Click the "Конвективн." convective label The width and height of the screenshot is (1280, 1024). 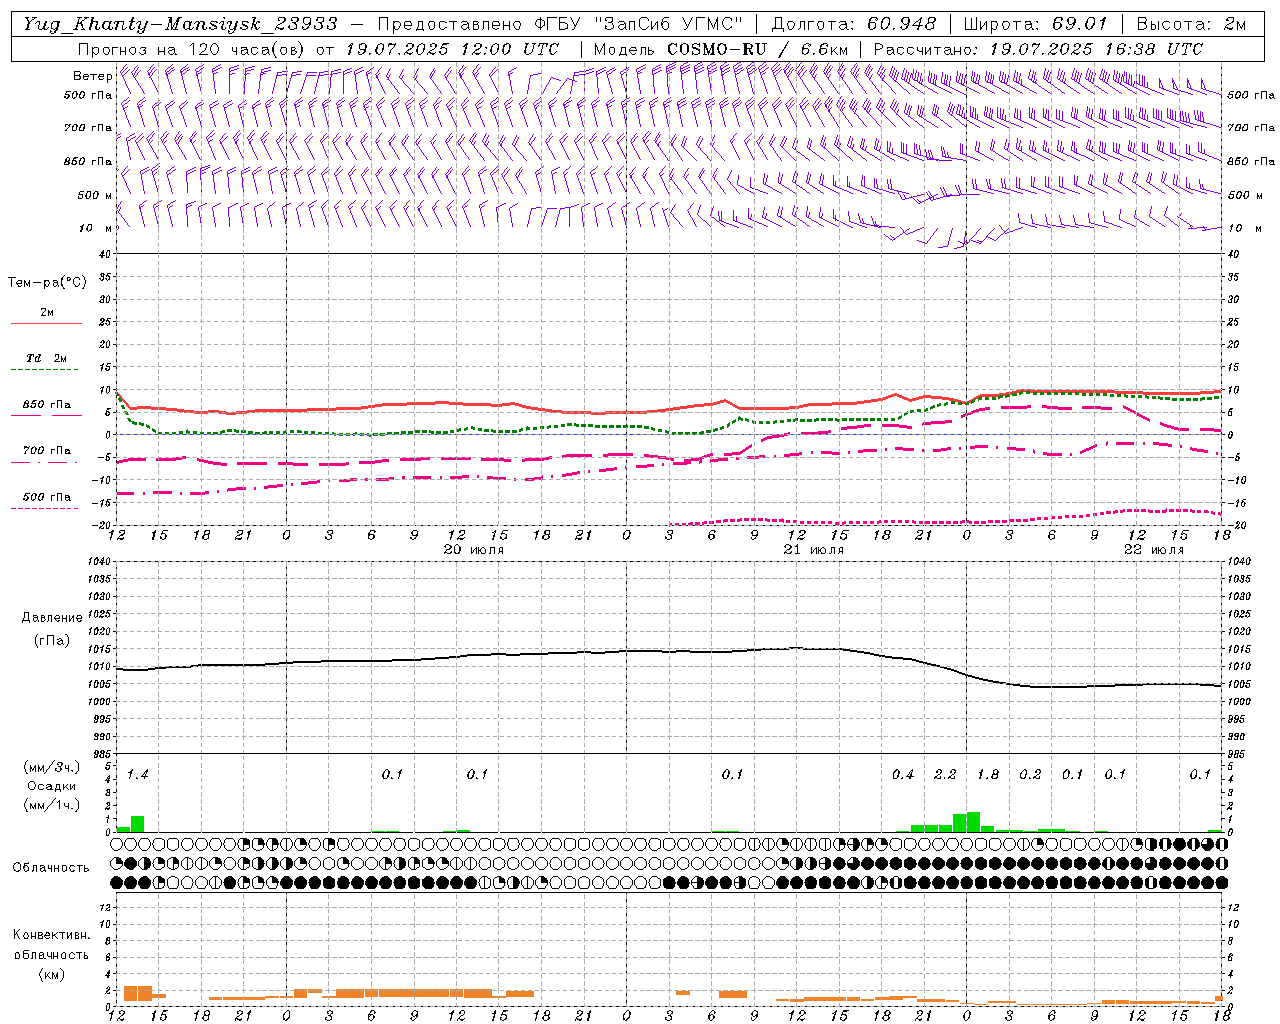pos(51,935)
